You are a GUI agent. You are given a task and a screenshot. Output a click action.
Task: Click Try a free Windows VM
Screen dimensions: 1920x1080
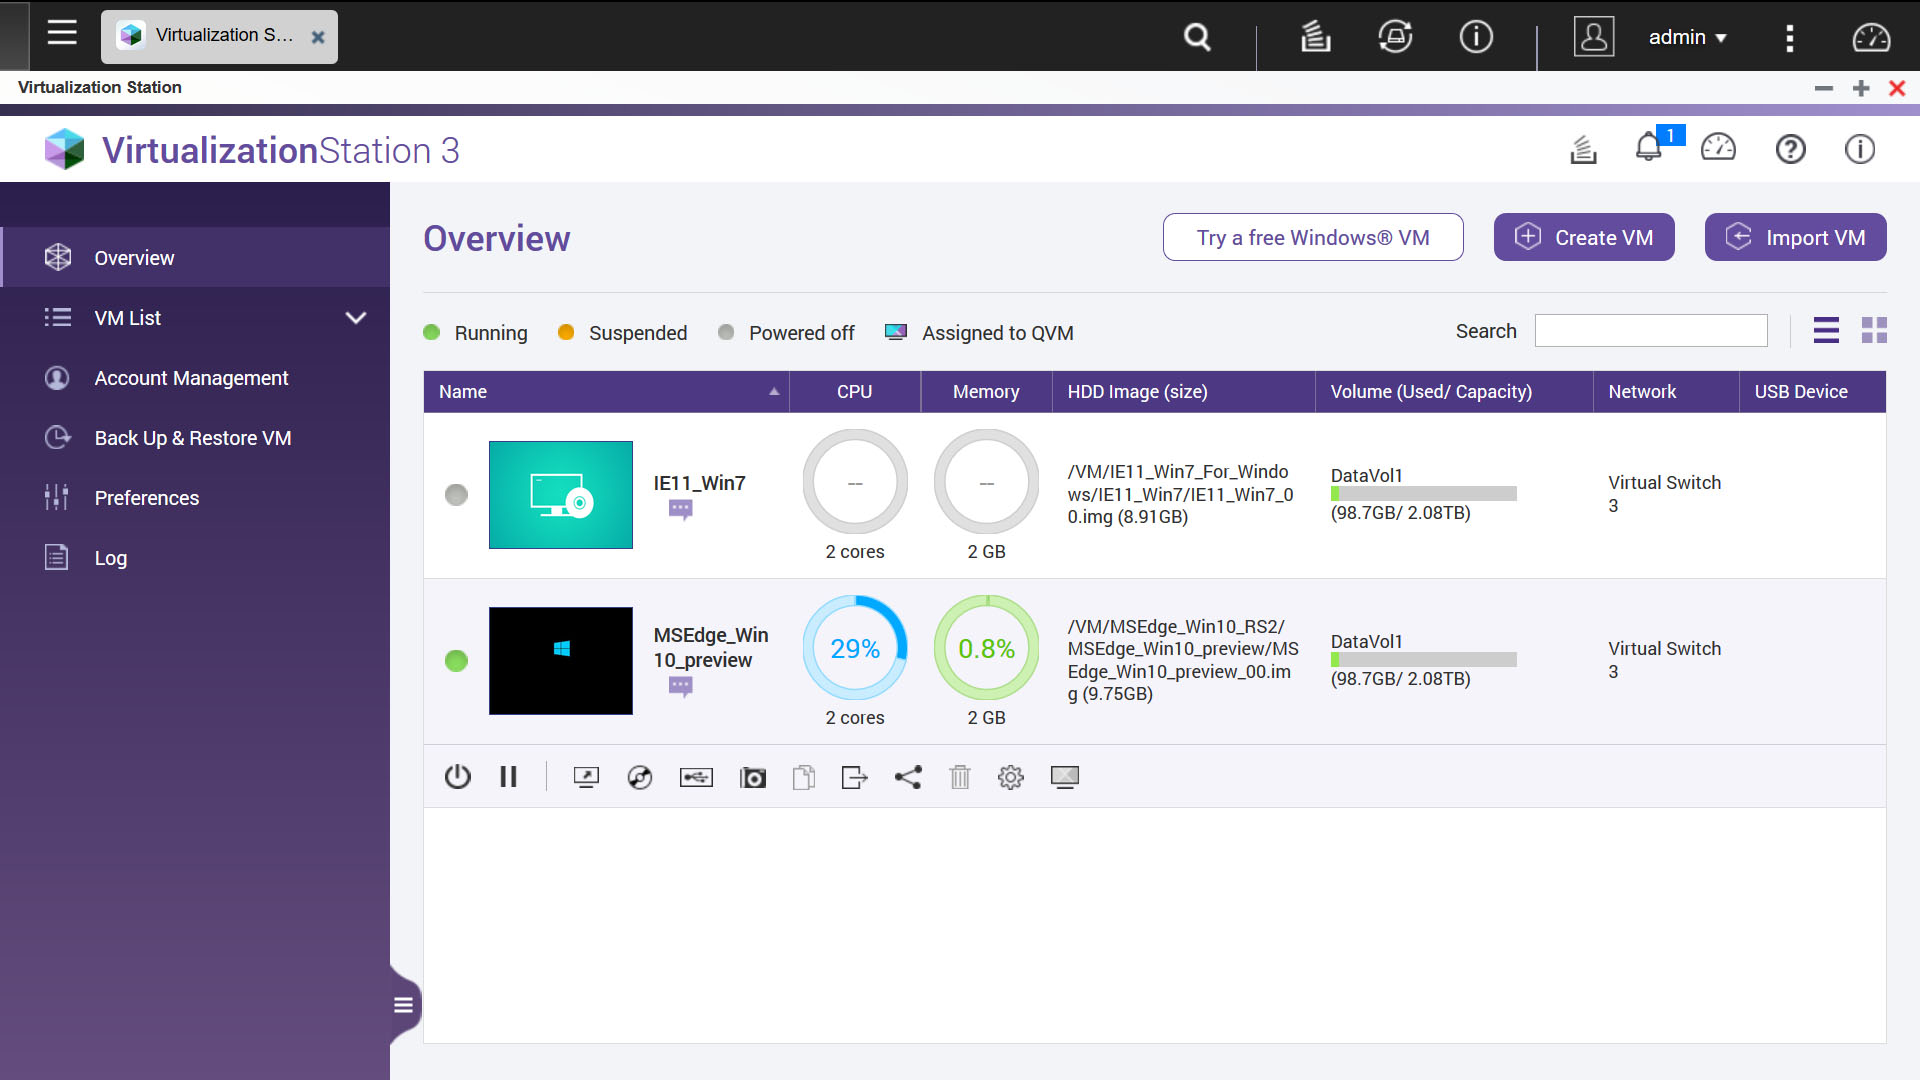point(1312,237)
